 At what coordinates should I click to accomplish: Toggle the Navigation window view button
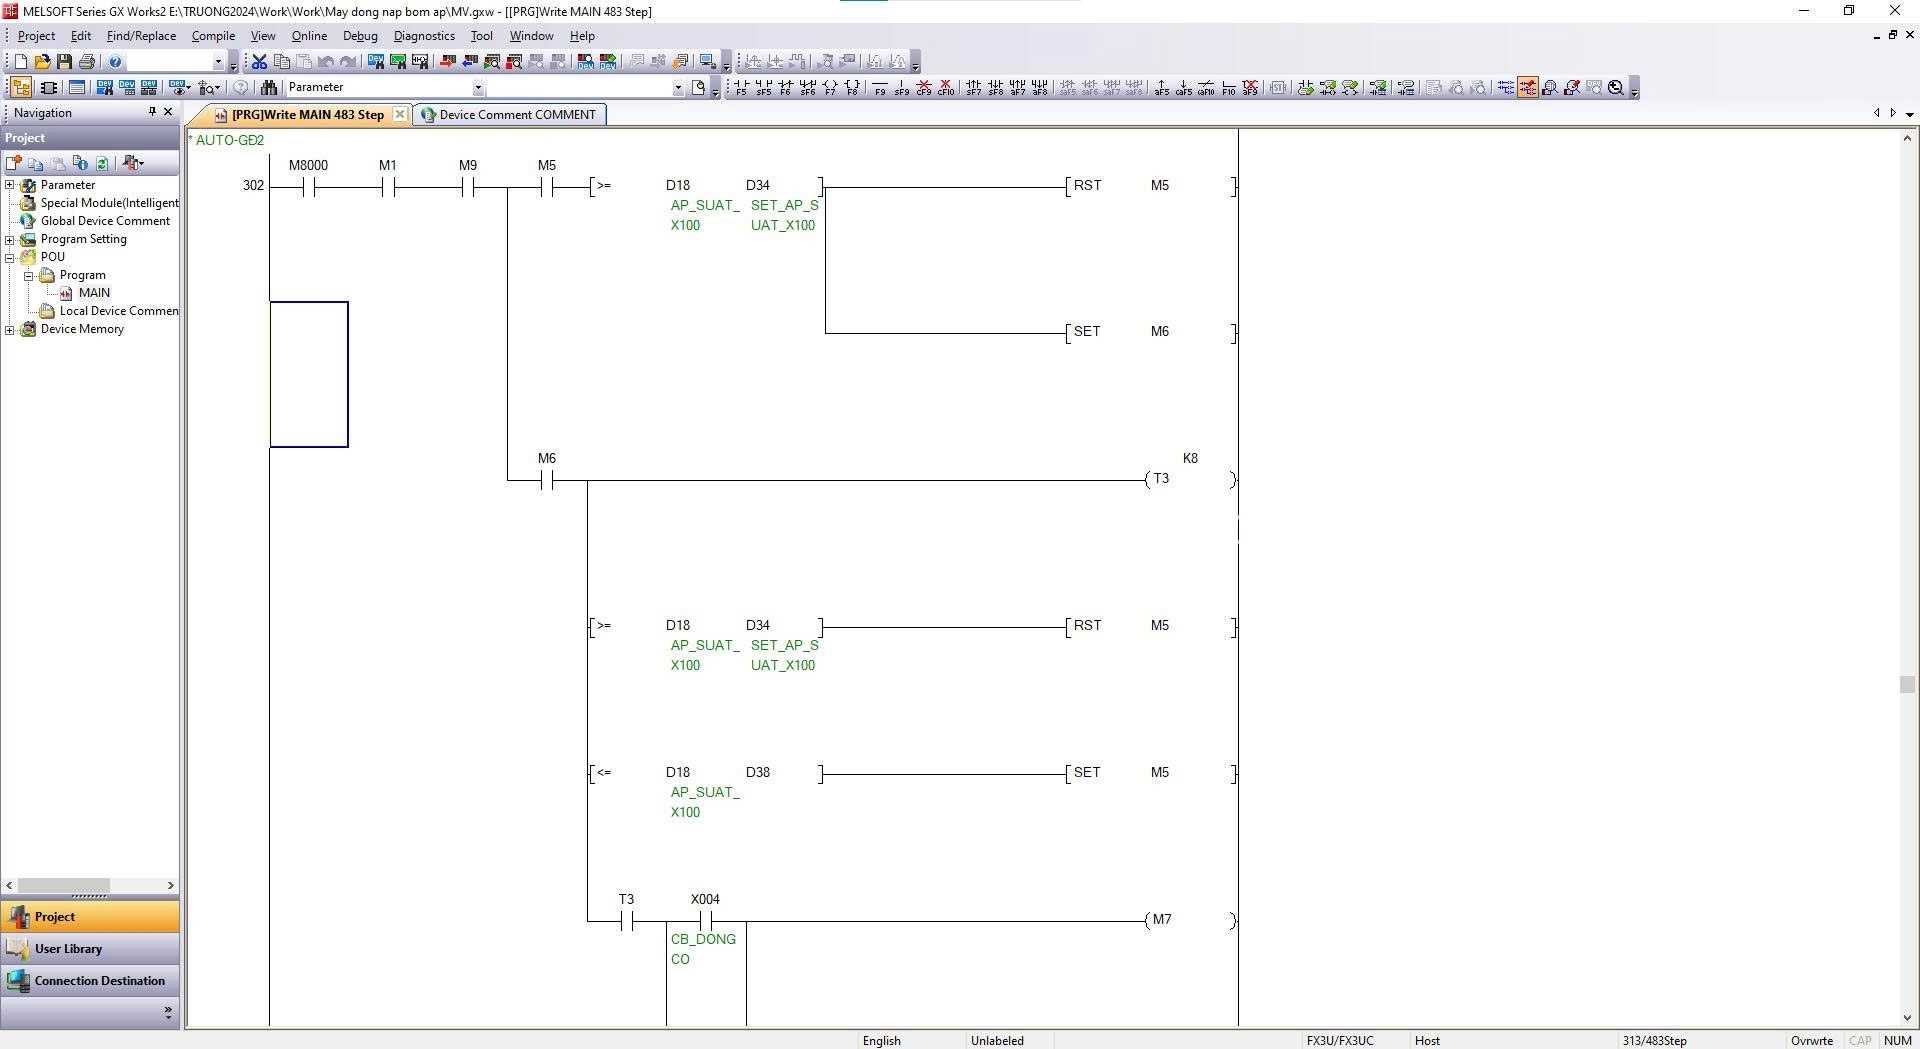click(x=21, y=88)
